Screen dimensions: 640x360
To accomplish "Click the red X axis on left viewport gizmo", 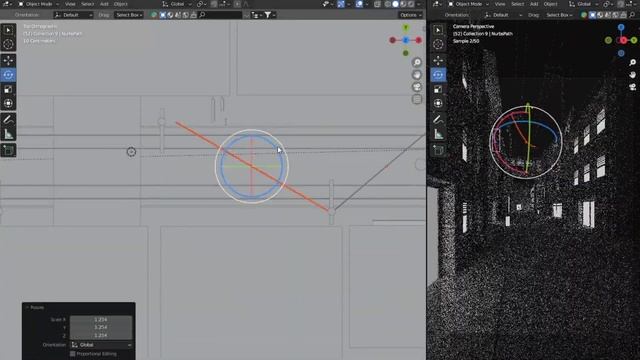I will (x=418, y=40).
